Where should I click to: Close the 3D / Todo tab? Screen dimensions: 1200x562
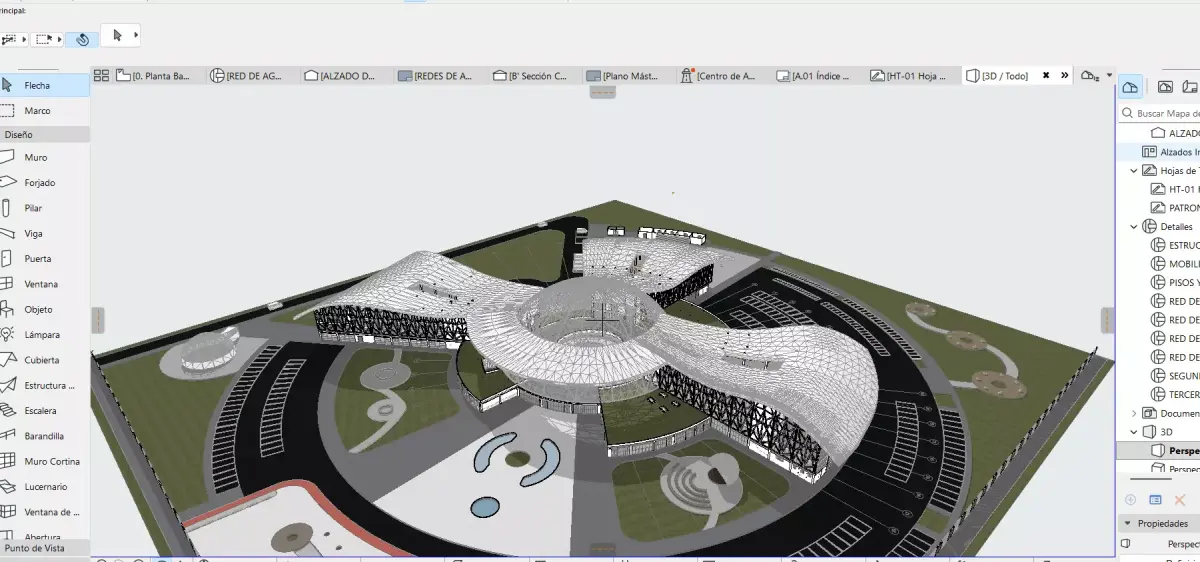pos(1045,75)
